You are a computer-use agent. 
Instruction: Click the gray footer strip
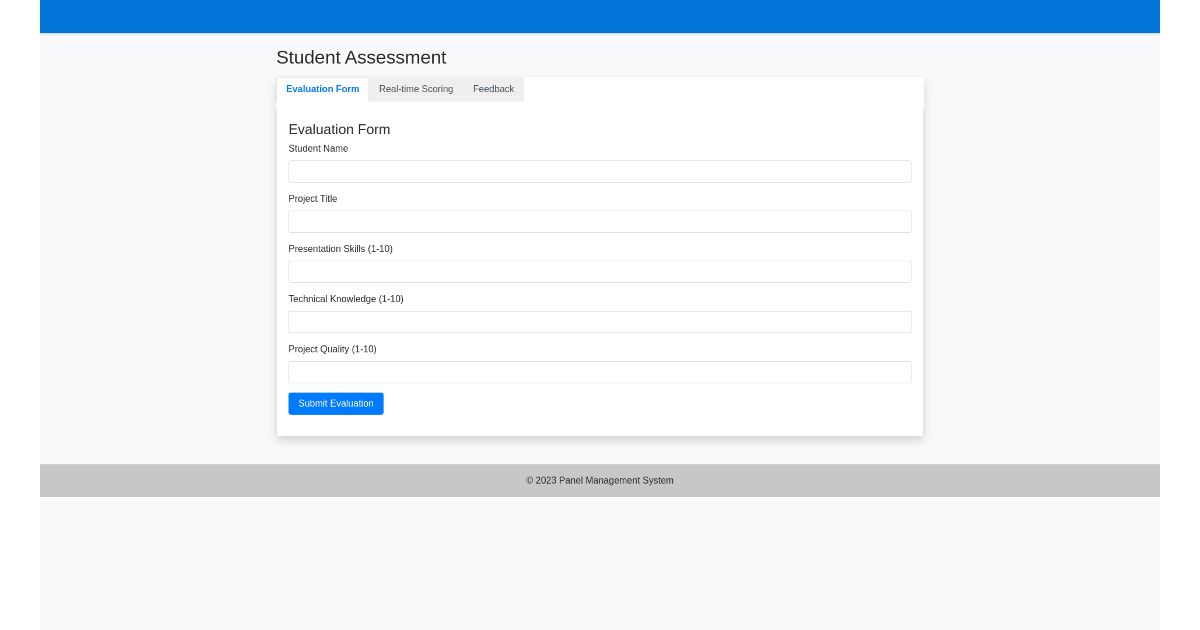pyautogui.click(x=200, y=480)
